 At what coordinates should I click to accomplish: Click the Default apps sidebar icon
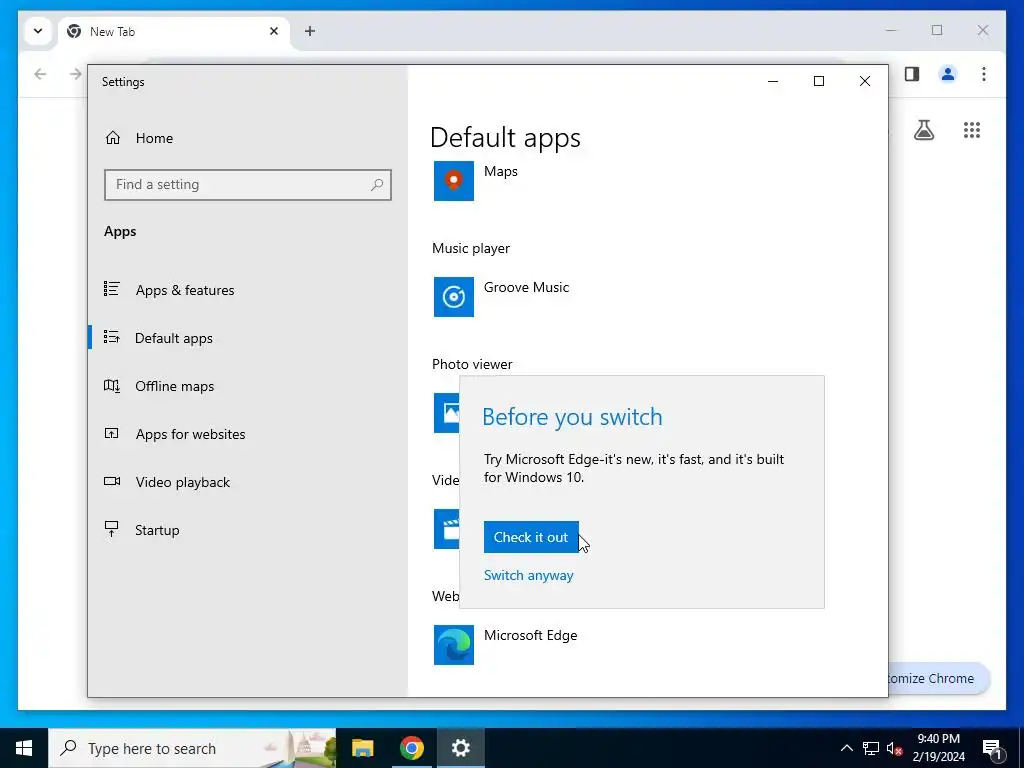pos(112,337)
